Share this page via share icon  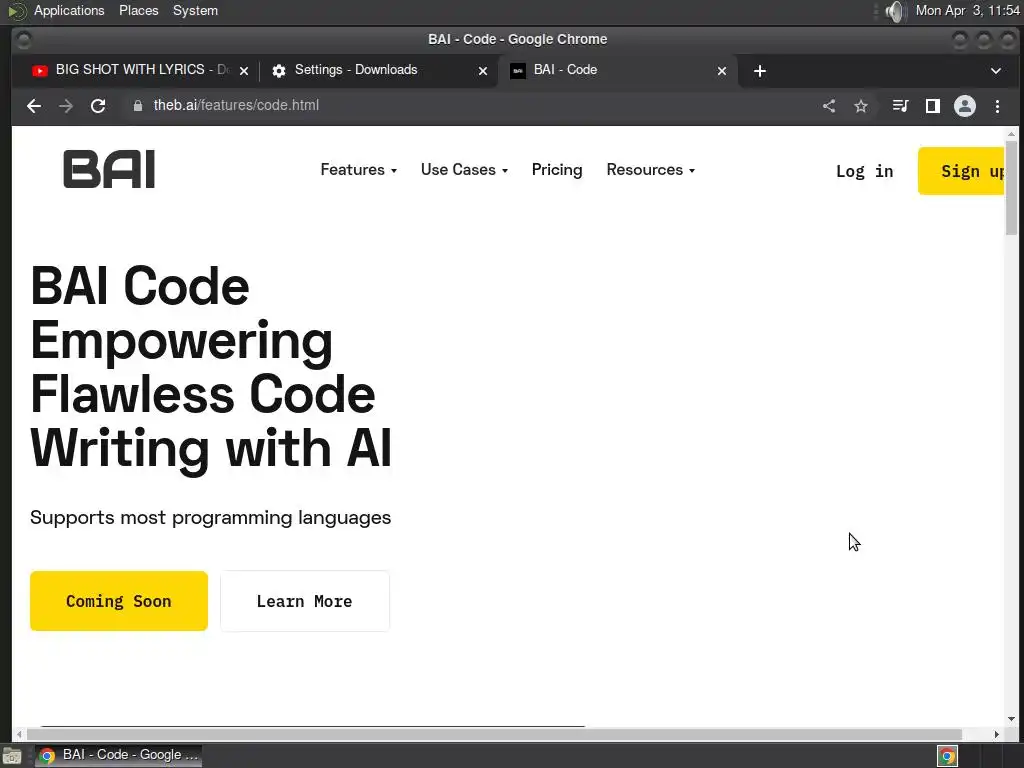[829, 106]
